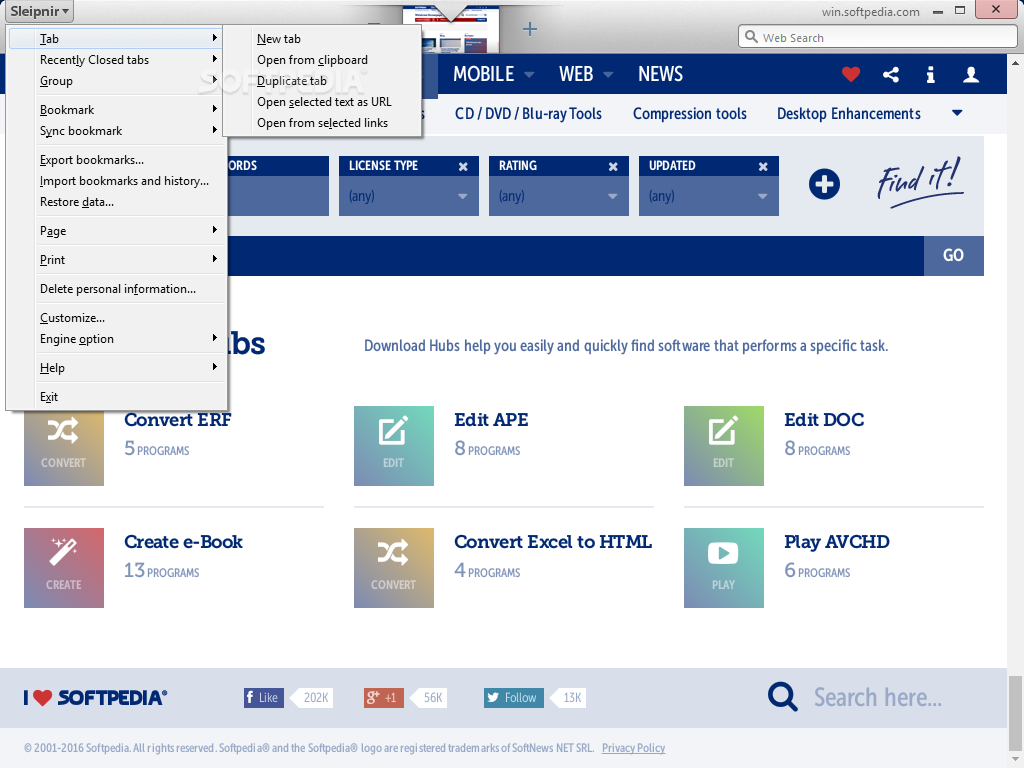Expand the Print submenu
1024x768 pixels.
[x=116, y=260]
